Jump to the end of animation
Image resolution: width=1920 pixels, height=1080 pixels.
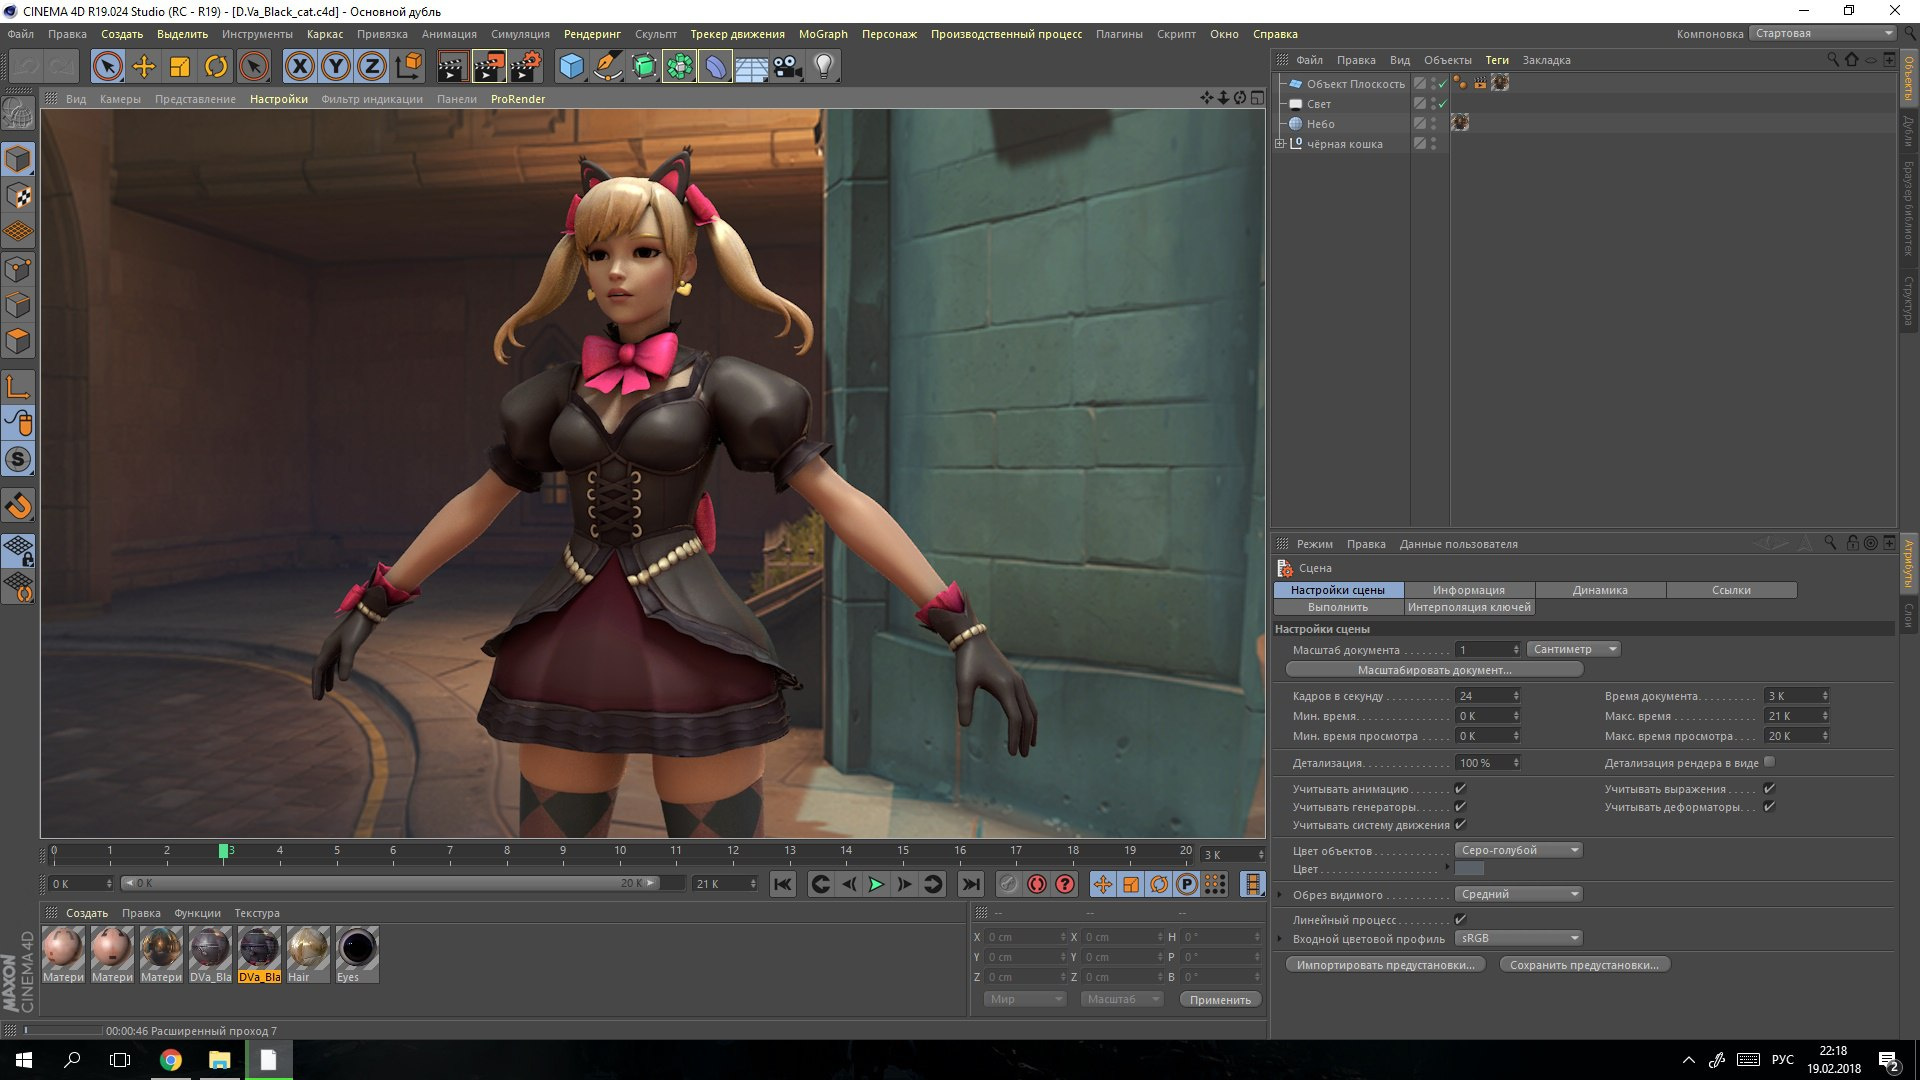tap(970, 884)
